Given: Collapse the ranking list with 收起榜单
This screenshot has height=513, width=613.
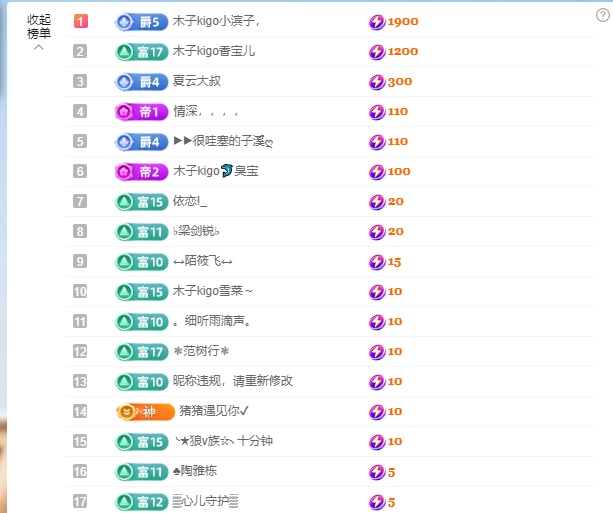Looking at the screenshot, I should point(39,32).
